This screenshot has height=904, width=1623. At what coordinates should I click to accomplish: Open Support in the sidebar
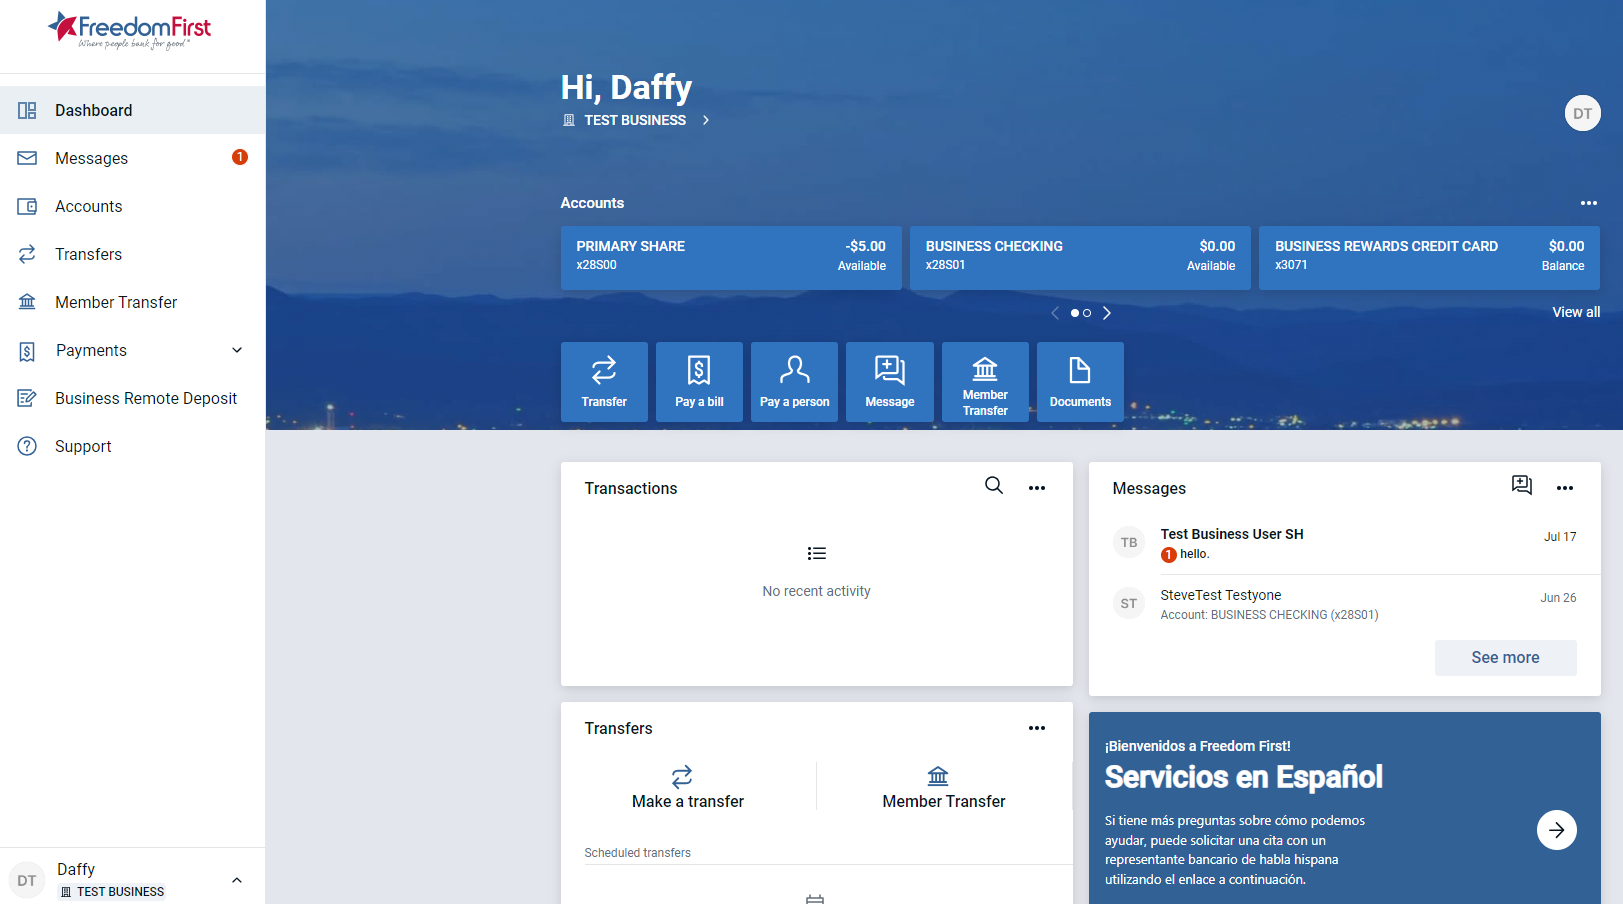coord(132,446)
